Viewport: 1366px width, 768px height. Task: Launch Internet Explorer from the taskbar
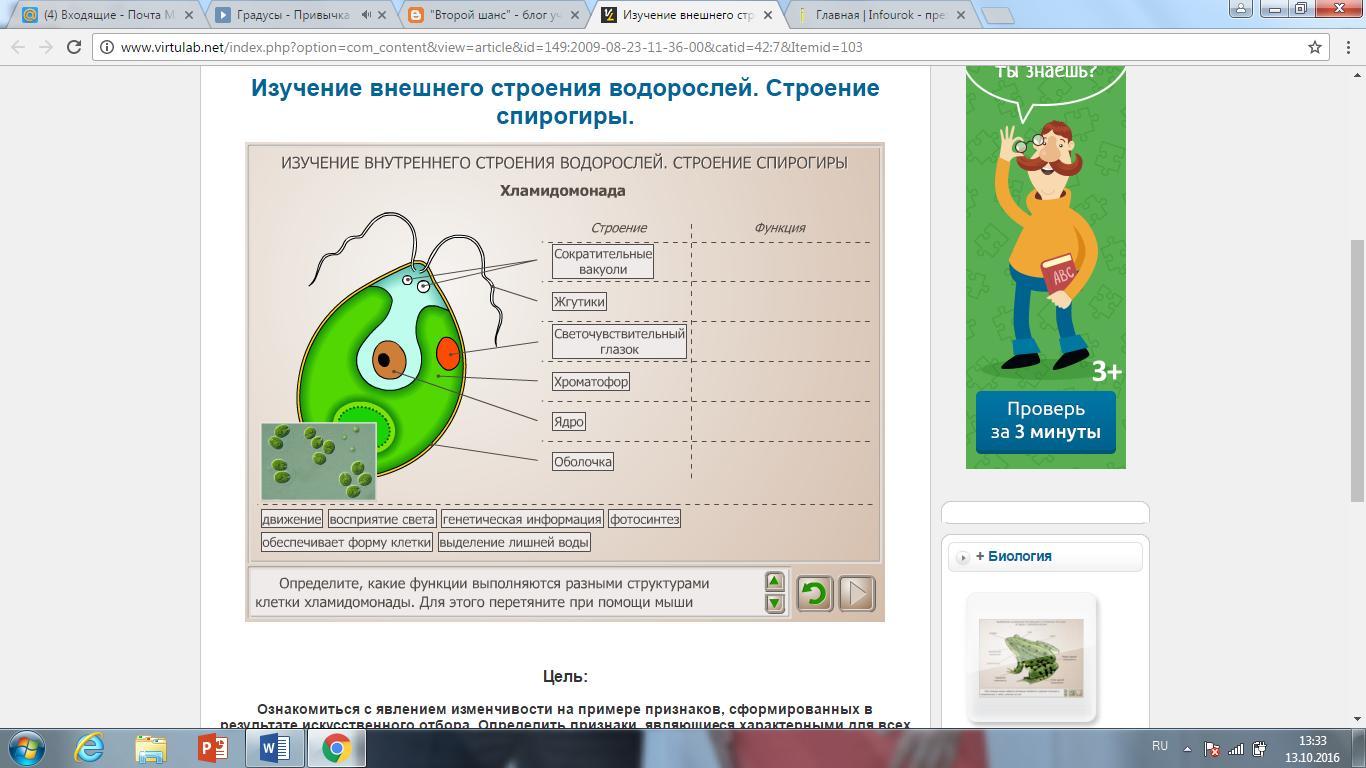[x=89, y=747]
